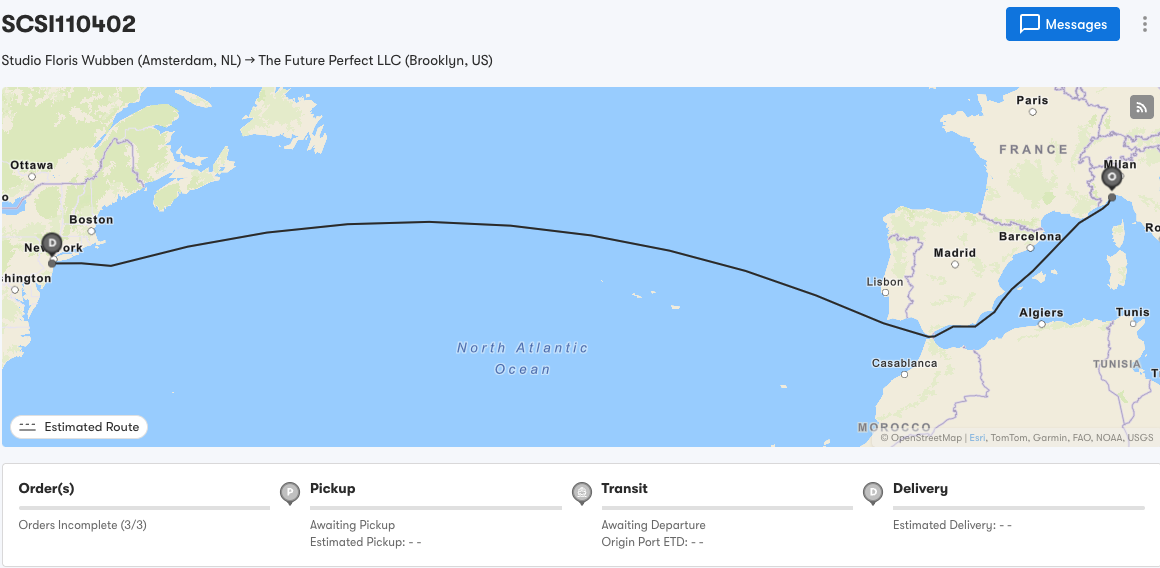Click the shipment ID SCSI110402 title
This screenshot has height=568, width=1160.
[x=69, y=24]
